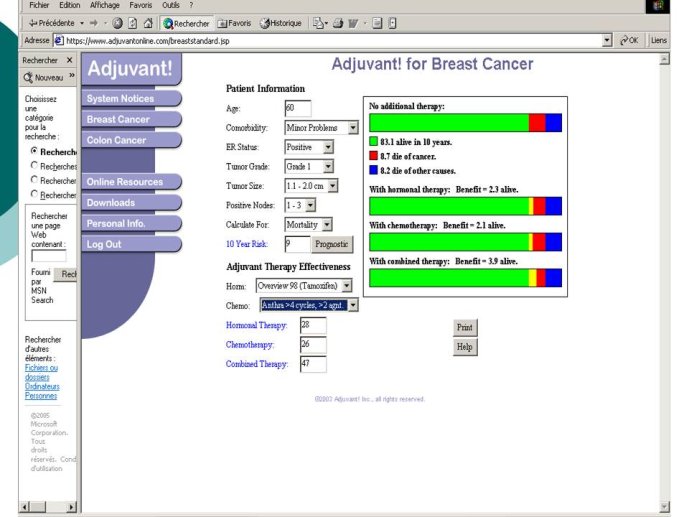Click the Word edit toolbar icon
689x517 pixels.
coord(353,23)
